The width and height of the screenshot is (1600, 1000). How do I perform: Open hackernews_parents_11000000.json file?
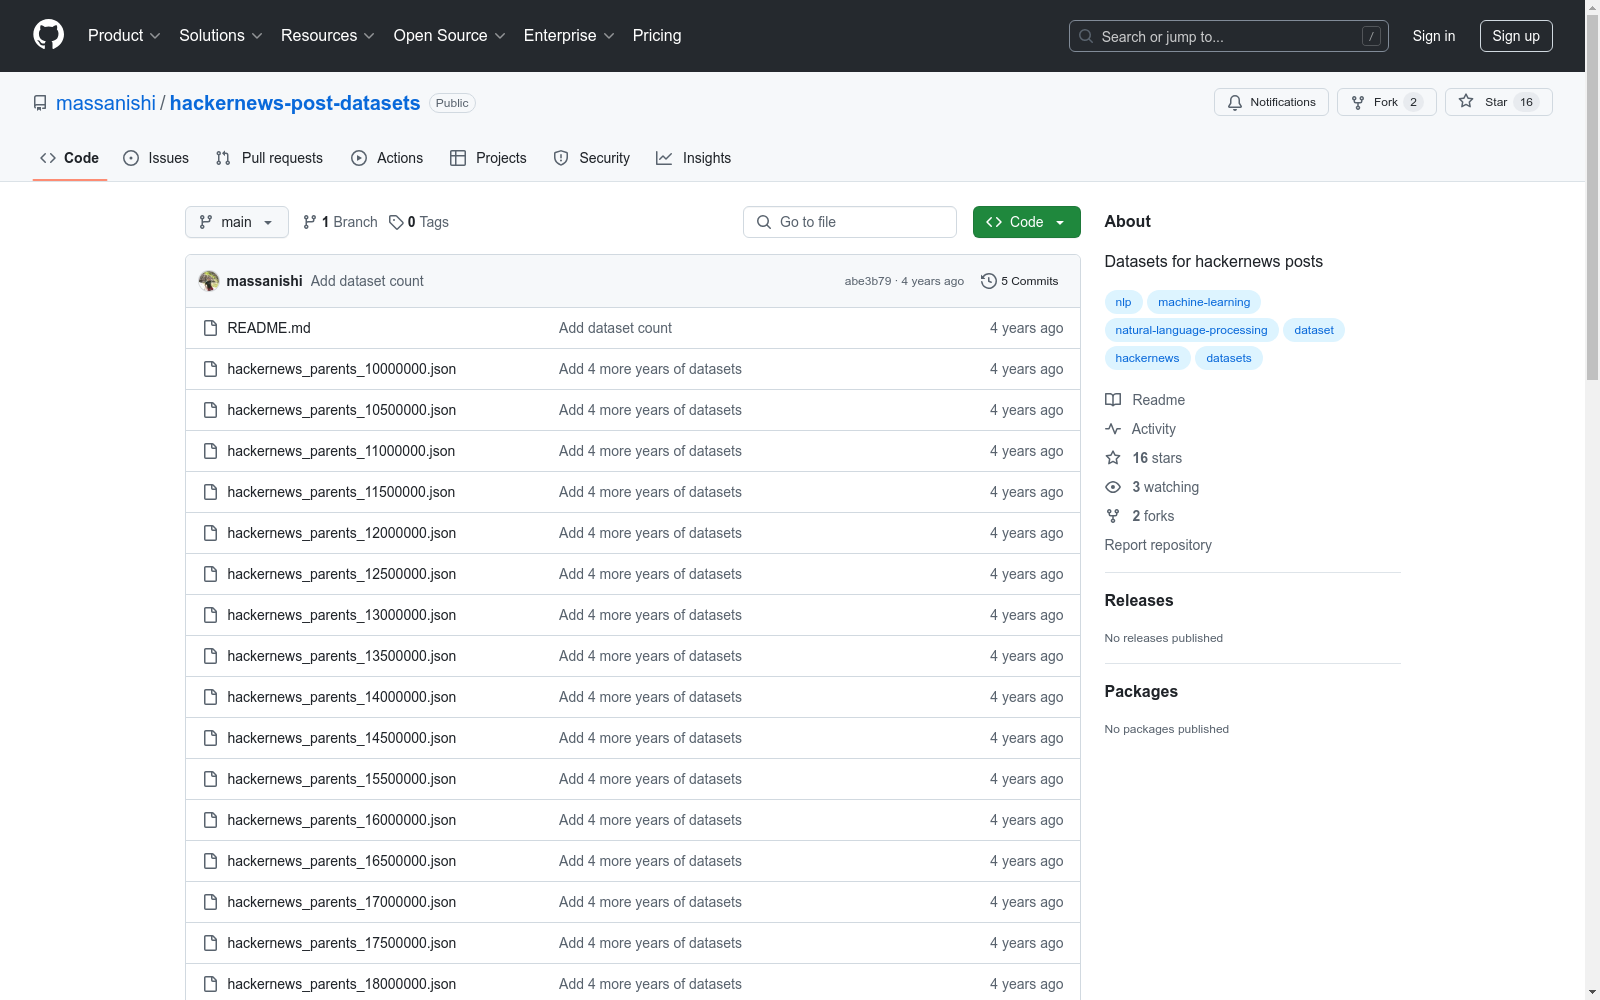coord(341,451)
